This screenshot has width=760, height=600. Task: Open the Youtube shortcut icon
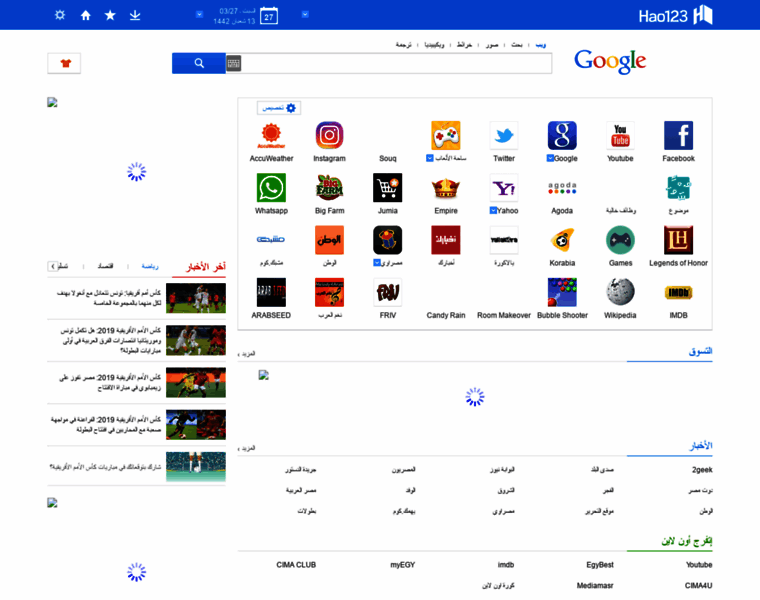click(x=620, y=135)
